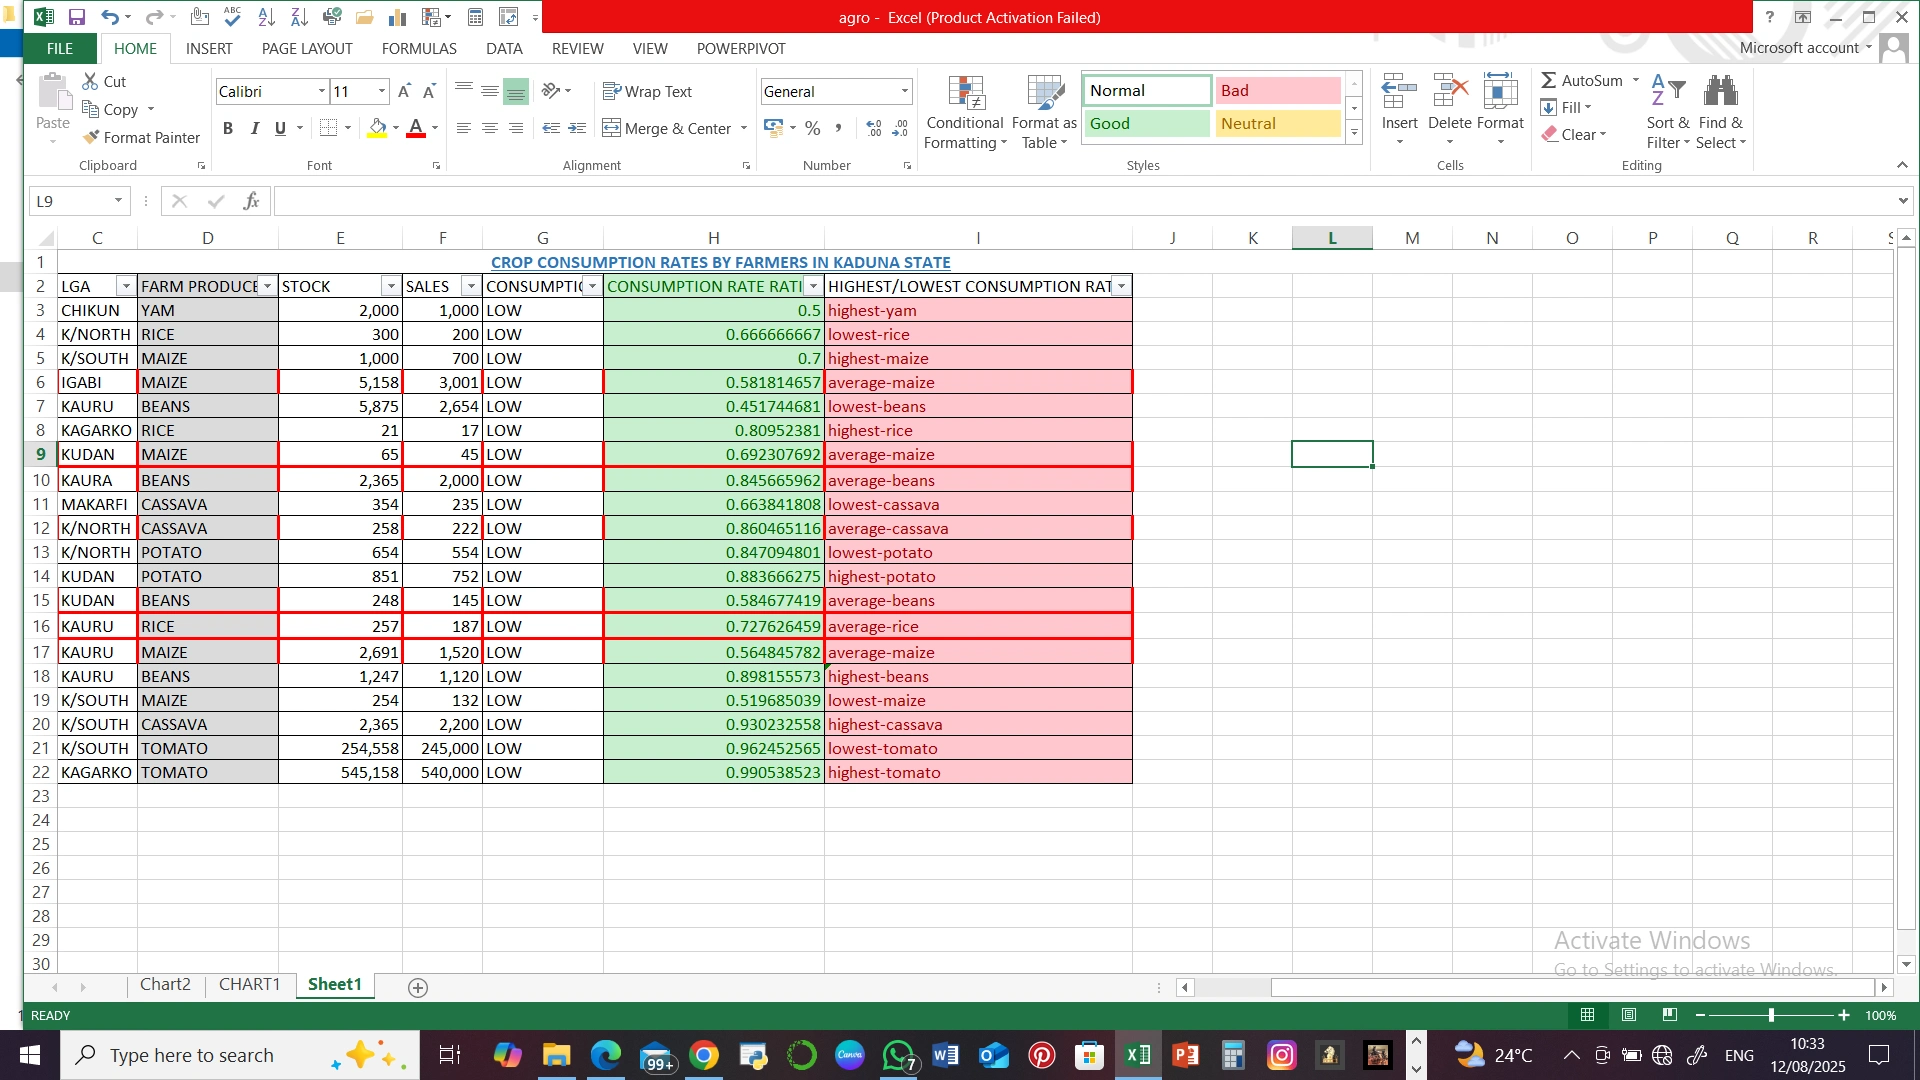Screen dimensions: 1920x1080
Task: Click the Insert Function fx icon
Action: pos(251,201)
